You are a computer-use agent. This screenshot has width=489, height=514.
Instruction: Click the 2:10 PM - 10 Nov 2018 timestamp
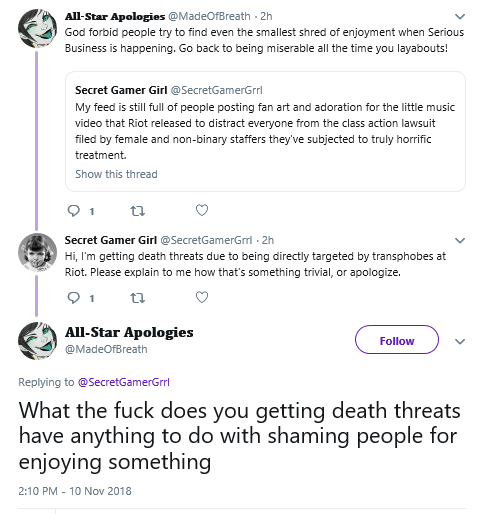pyautogui.click(x=75, y=491)
